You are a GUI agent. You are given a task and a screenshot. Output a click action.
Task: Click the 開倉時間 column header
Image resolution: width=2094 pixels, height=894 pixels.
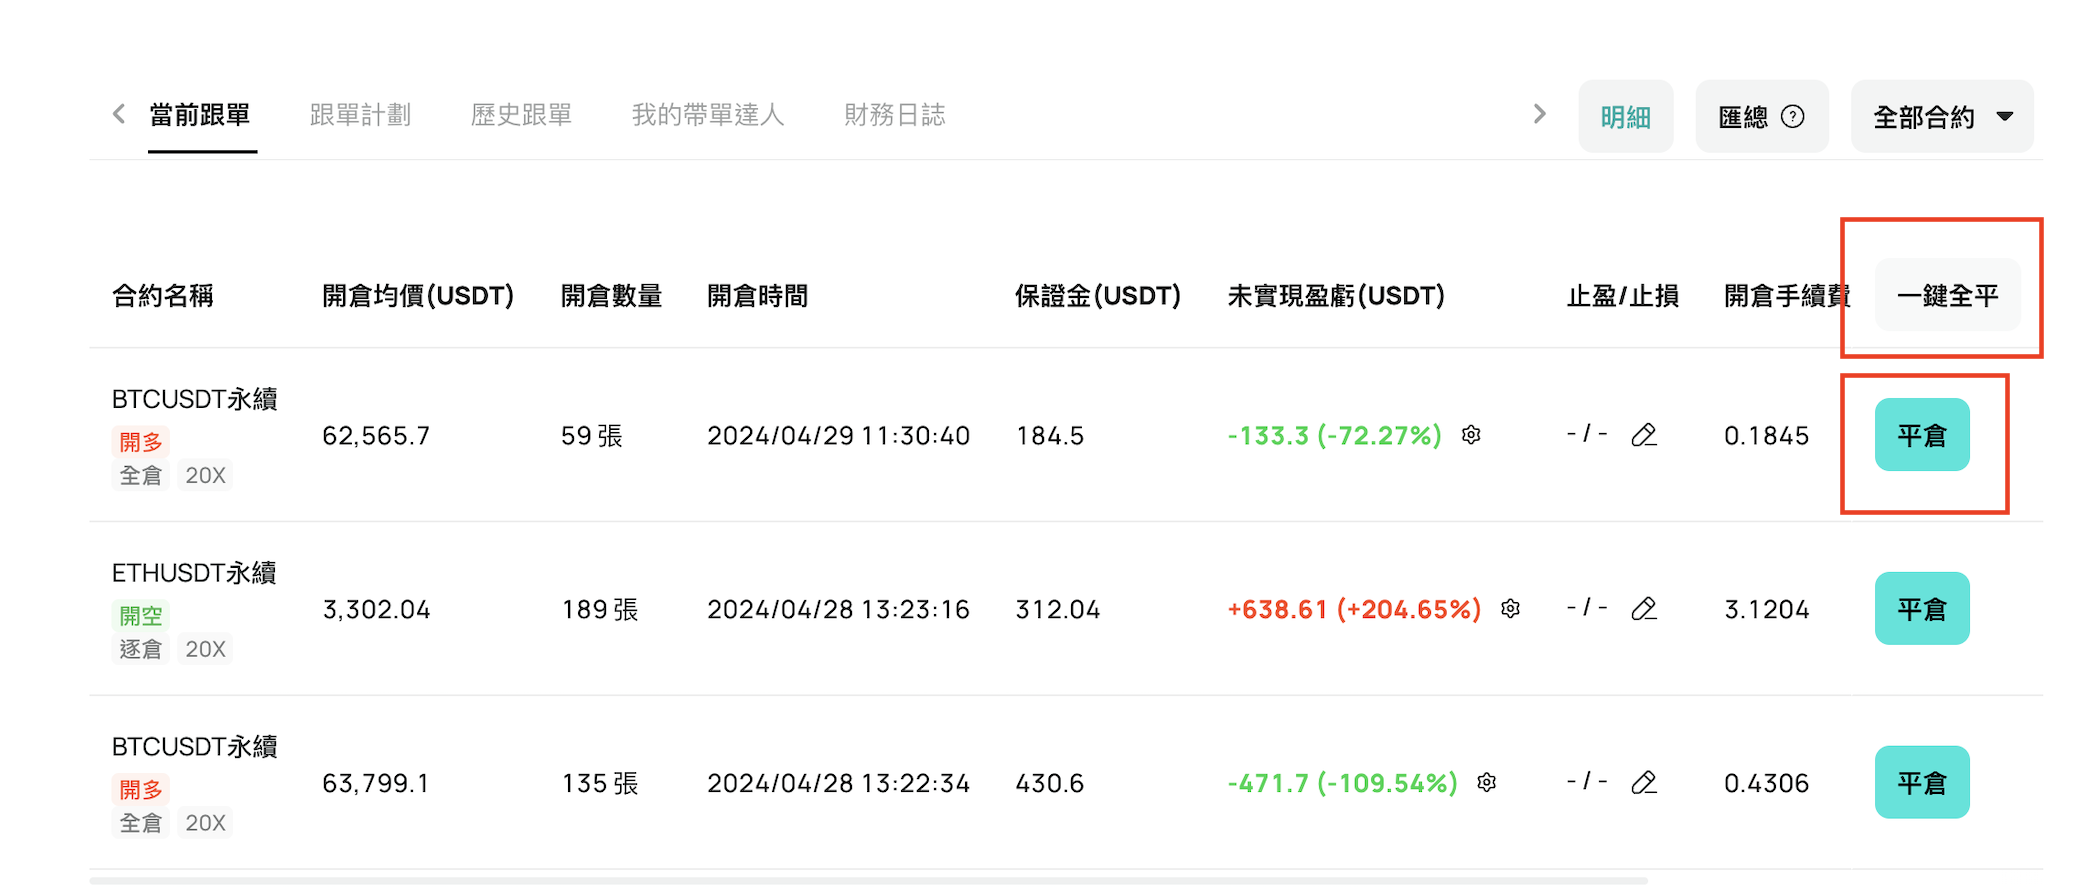pos(757,296)
